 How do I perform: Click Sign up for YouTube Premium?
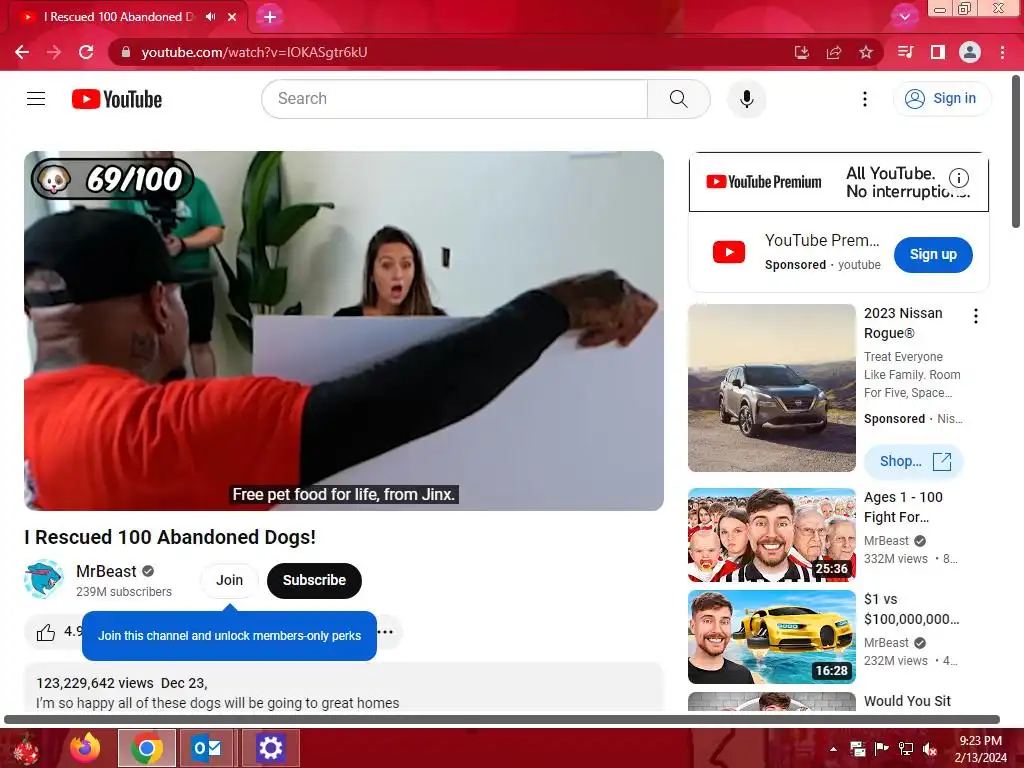tap(933, 255)
